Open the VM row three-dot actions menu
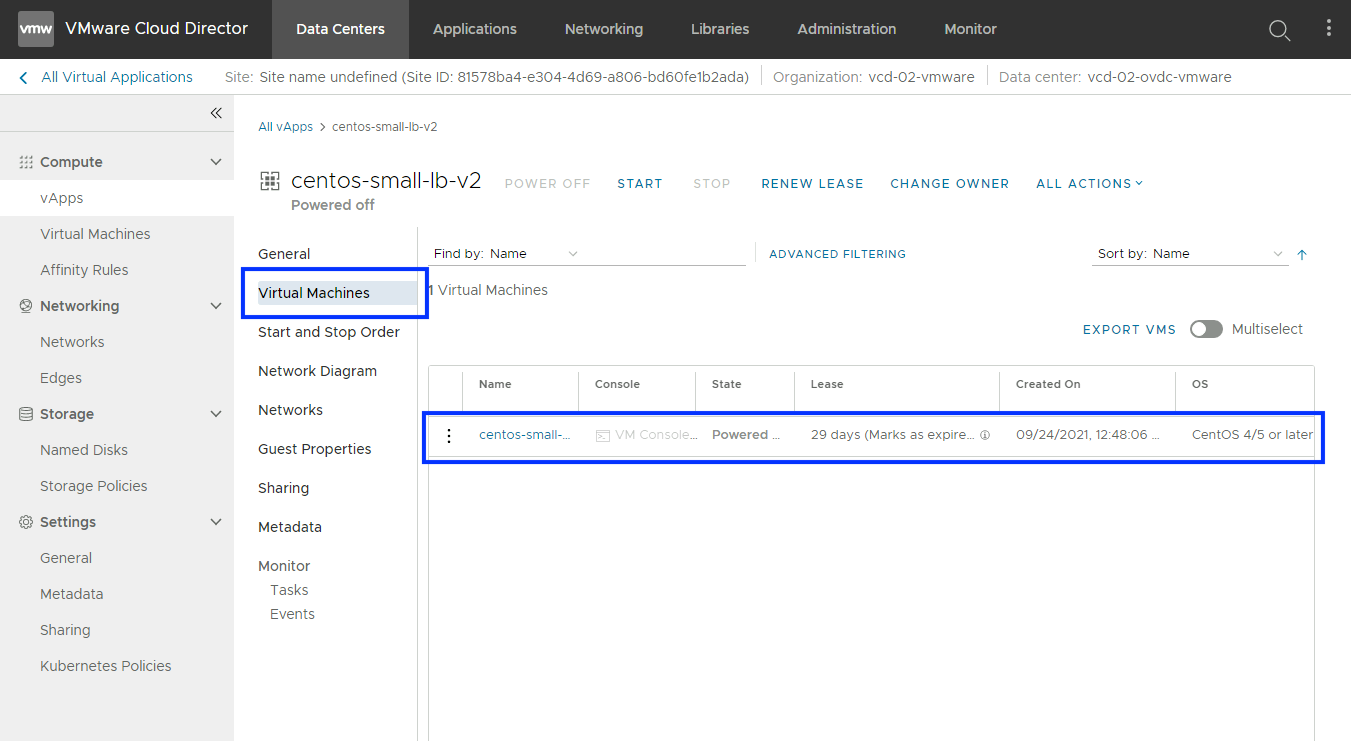The width and height of the screenshot is (1351, 741). 449,435
